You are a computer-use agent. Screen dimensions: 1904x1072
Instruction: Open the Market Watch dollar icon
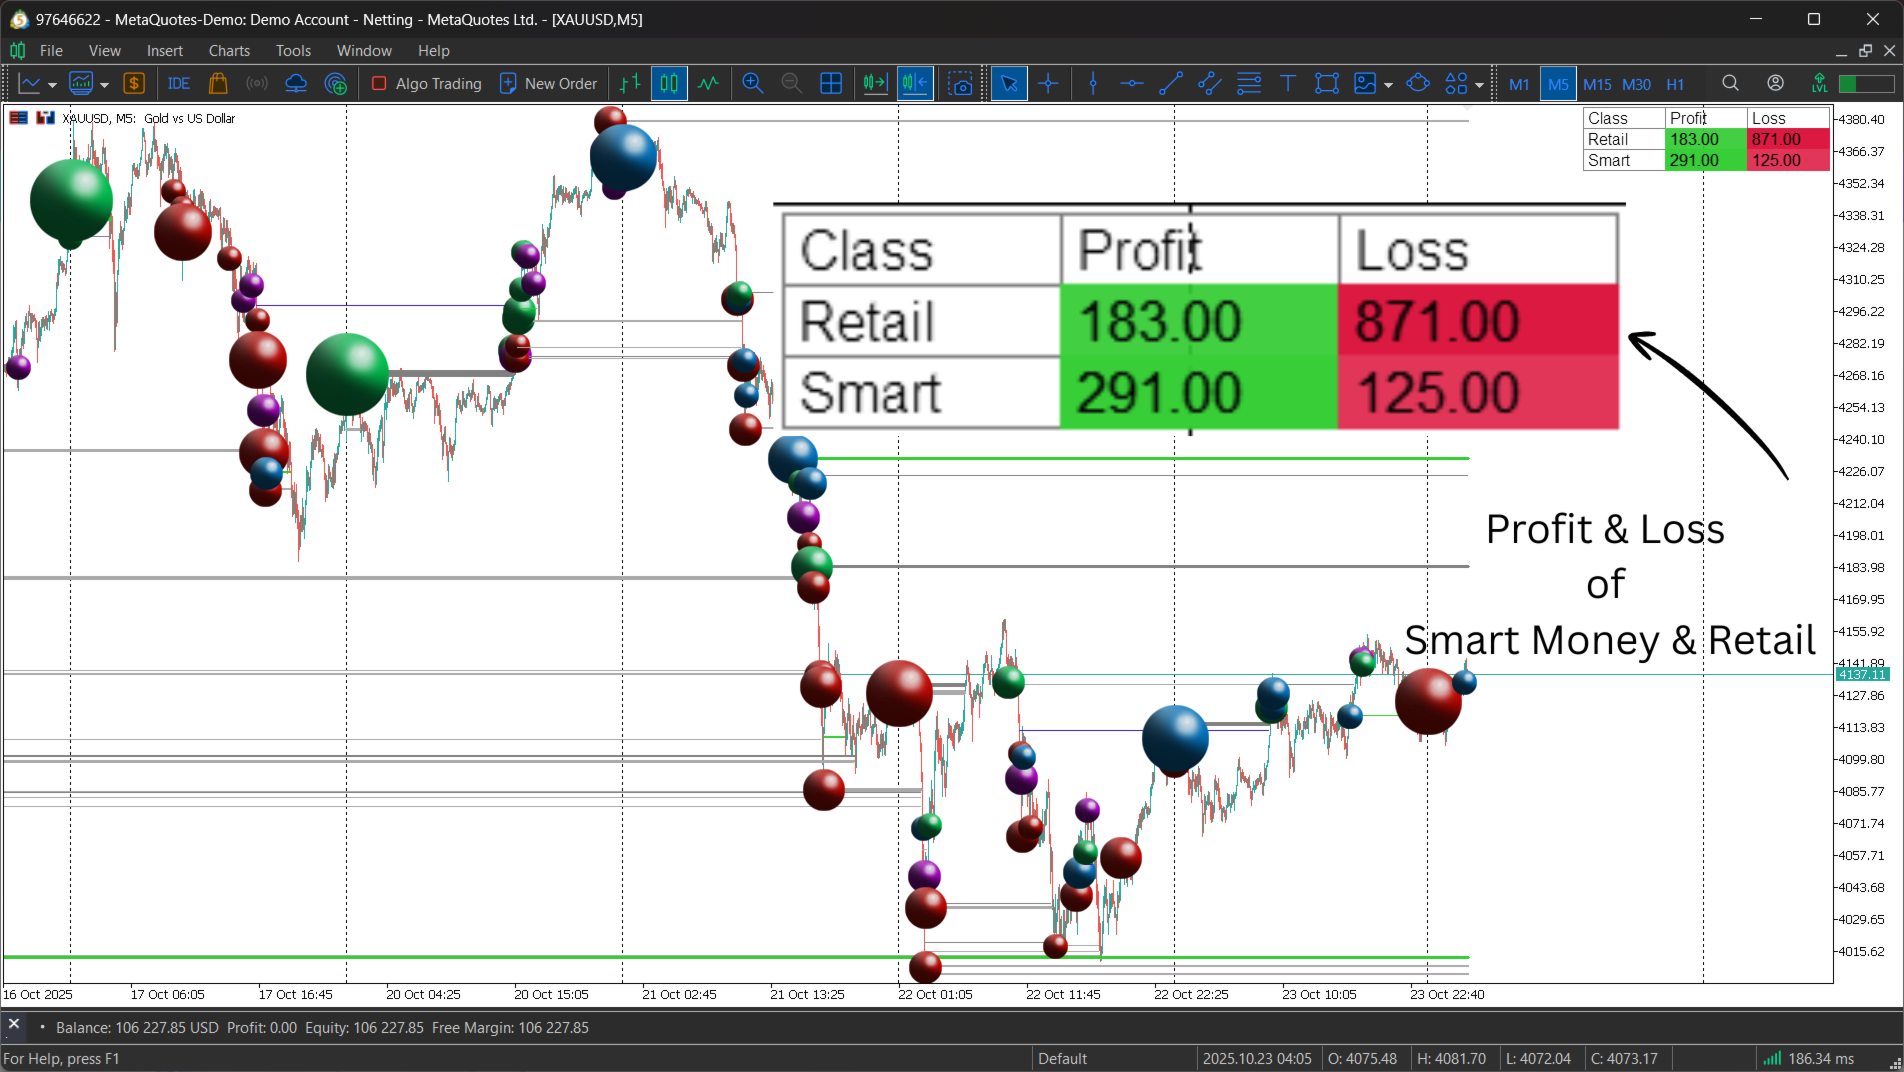[134, 84]
